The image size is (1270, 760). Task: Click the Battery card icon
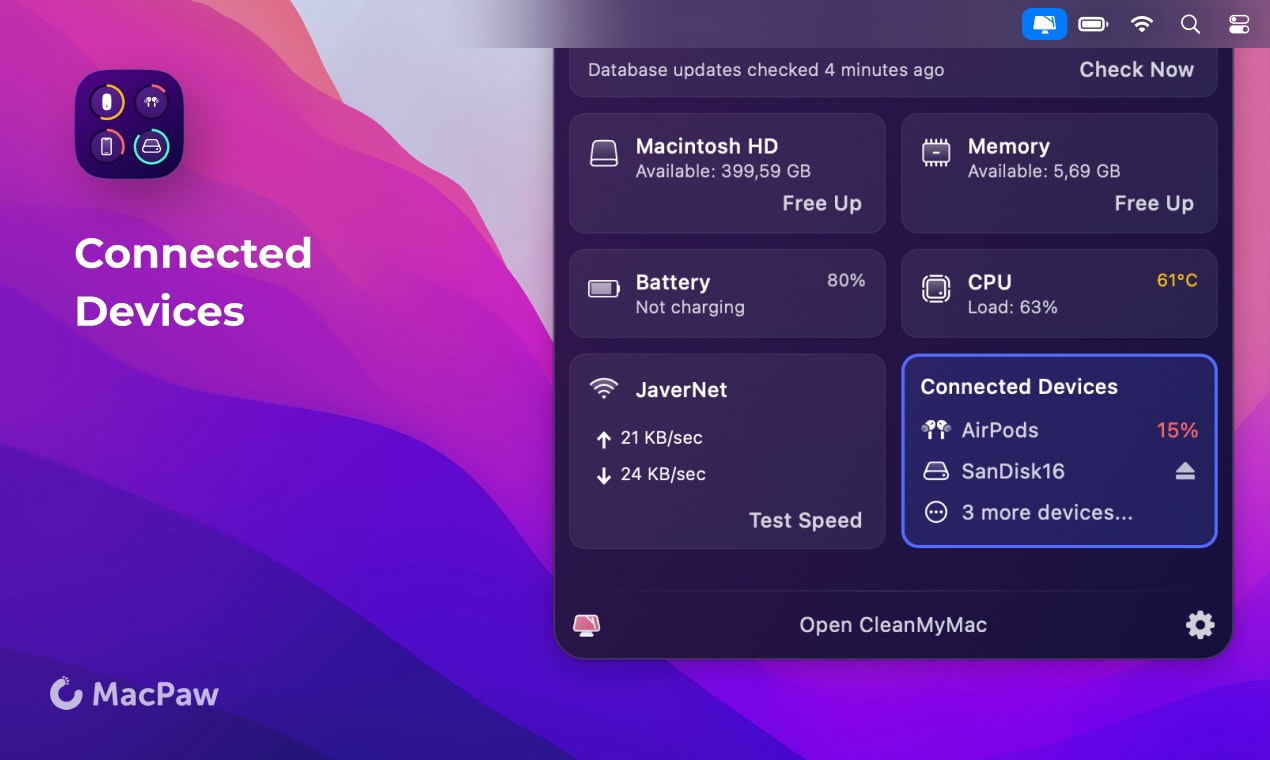pos(604,289)
